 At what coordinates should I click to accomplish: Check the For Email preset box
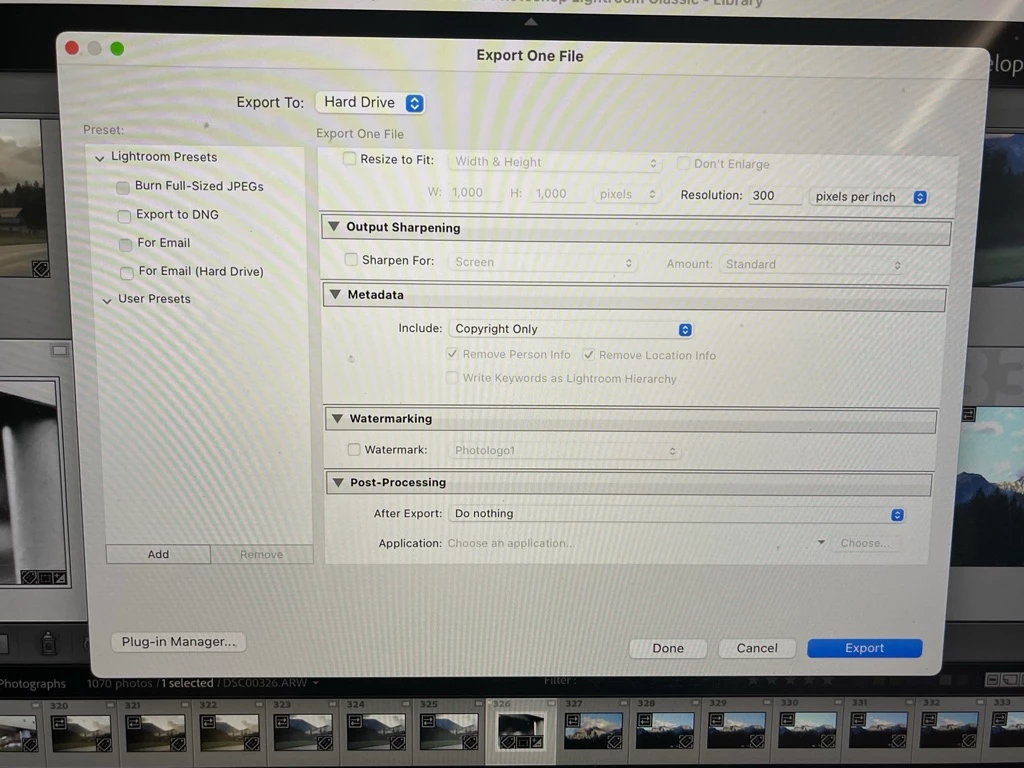pyautogui.click(x=125, y=244)
